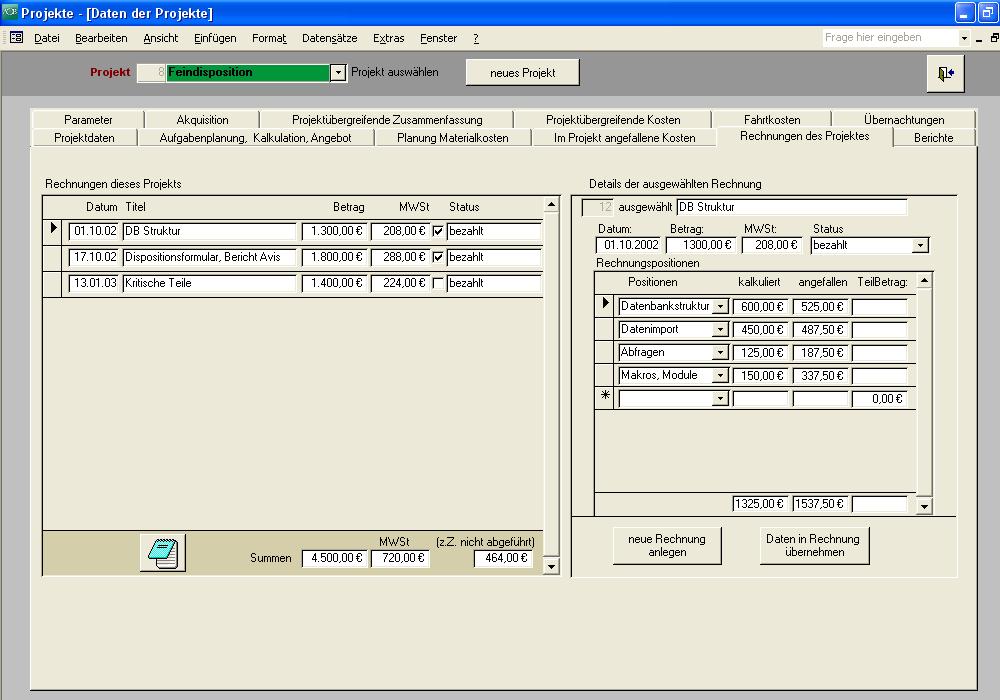This screenshot has width=1000, height=700.
Task: Switch to the Projektdaten tab
Action: tap(84, 138)
